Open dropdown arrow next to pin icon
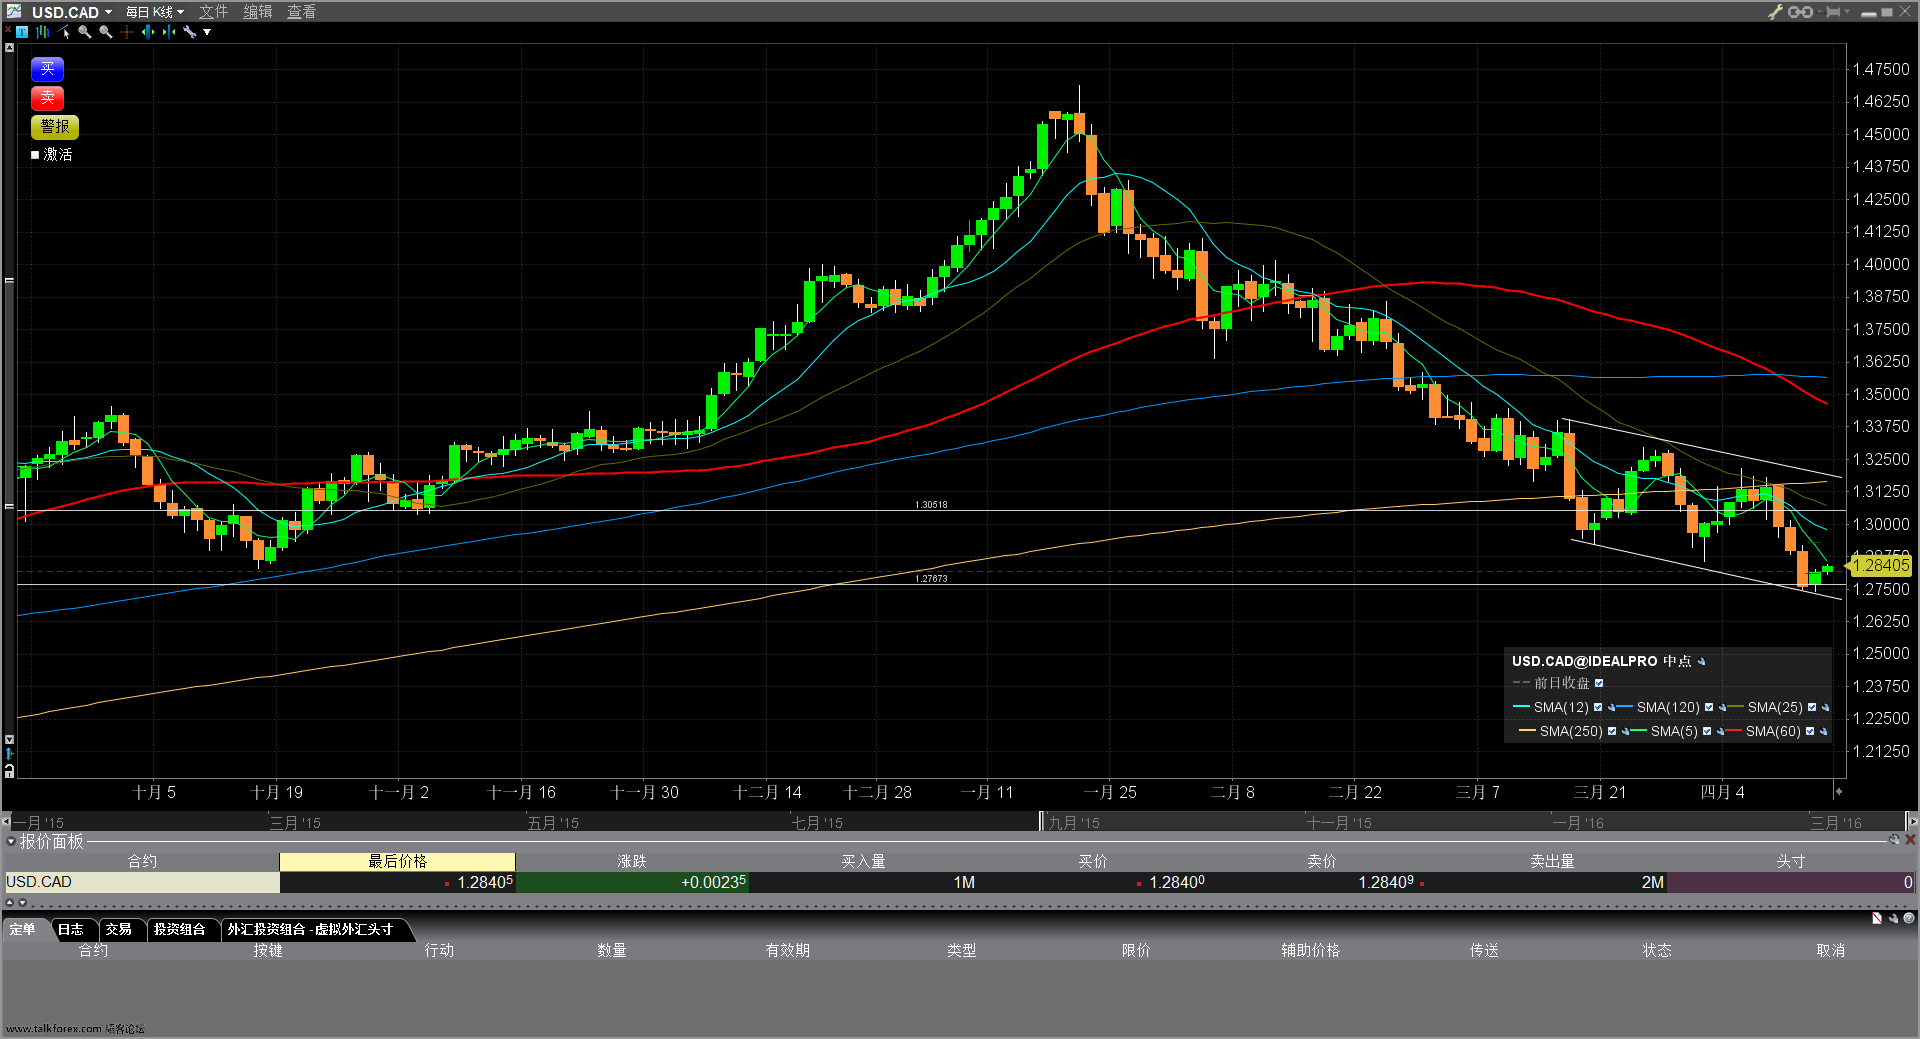1920x1039 pixels. point(1847,11)
